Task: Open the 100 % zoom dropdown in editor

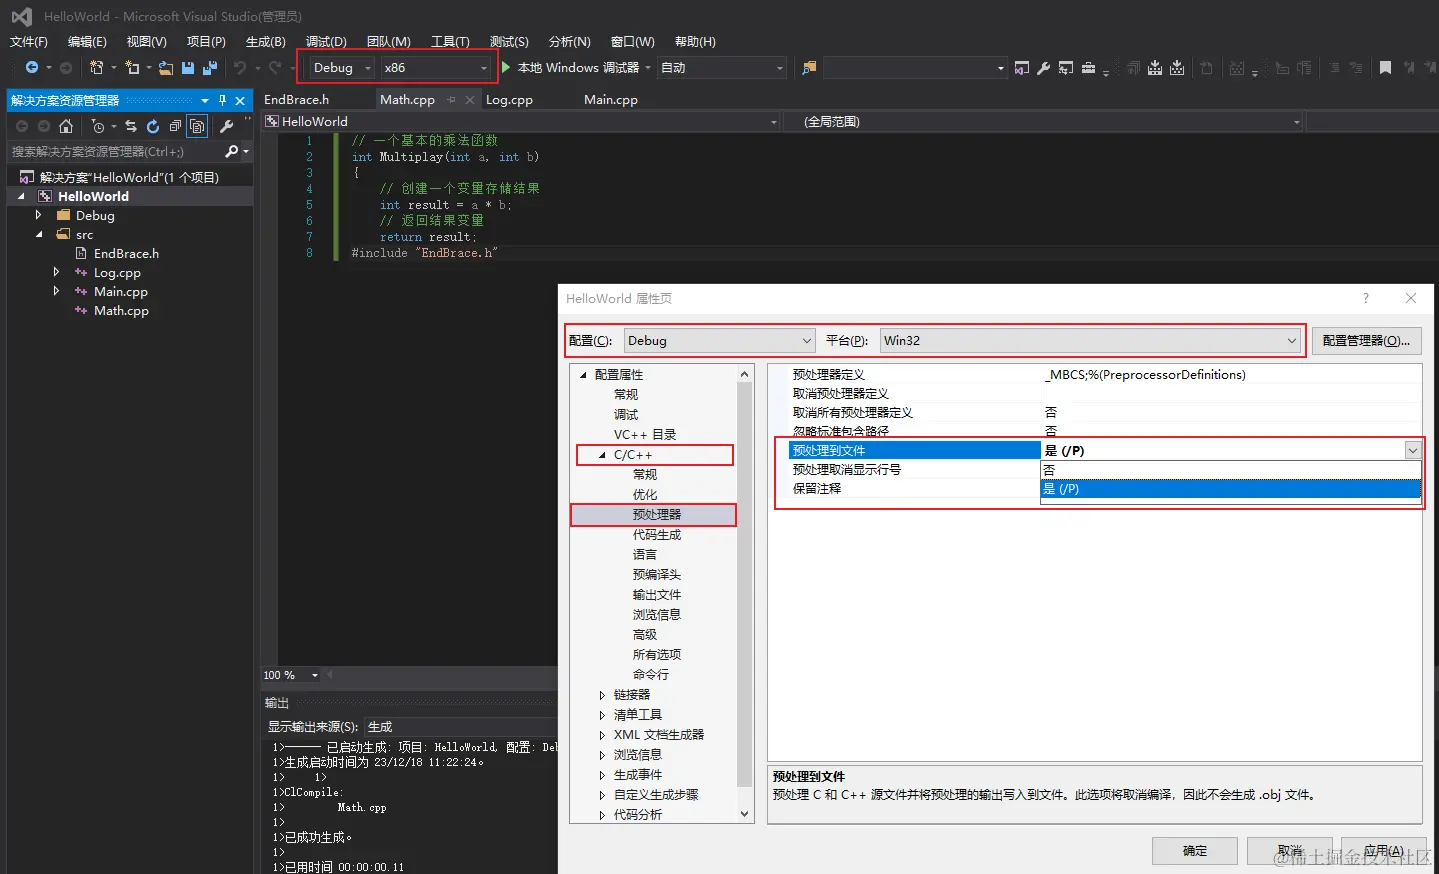Action: pos(314,675)
